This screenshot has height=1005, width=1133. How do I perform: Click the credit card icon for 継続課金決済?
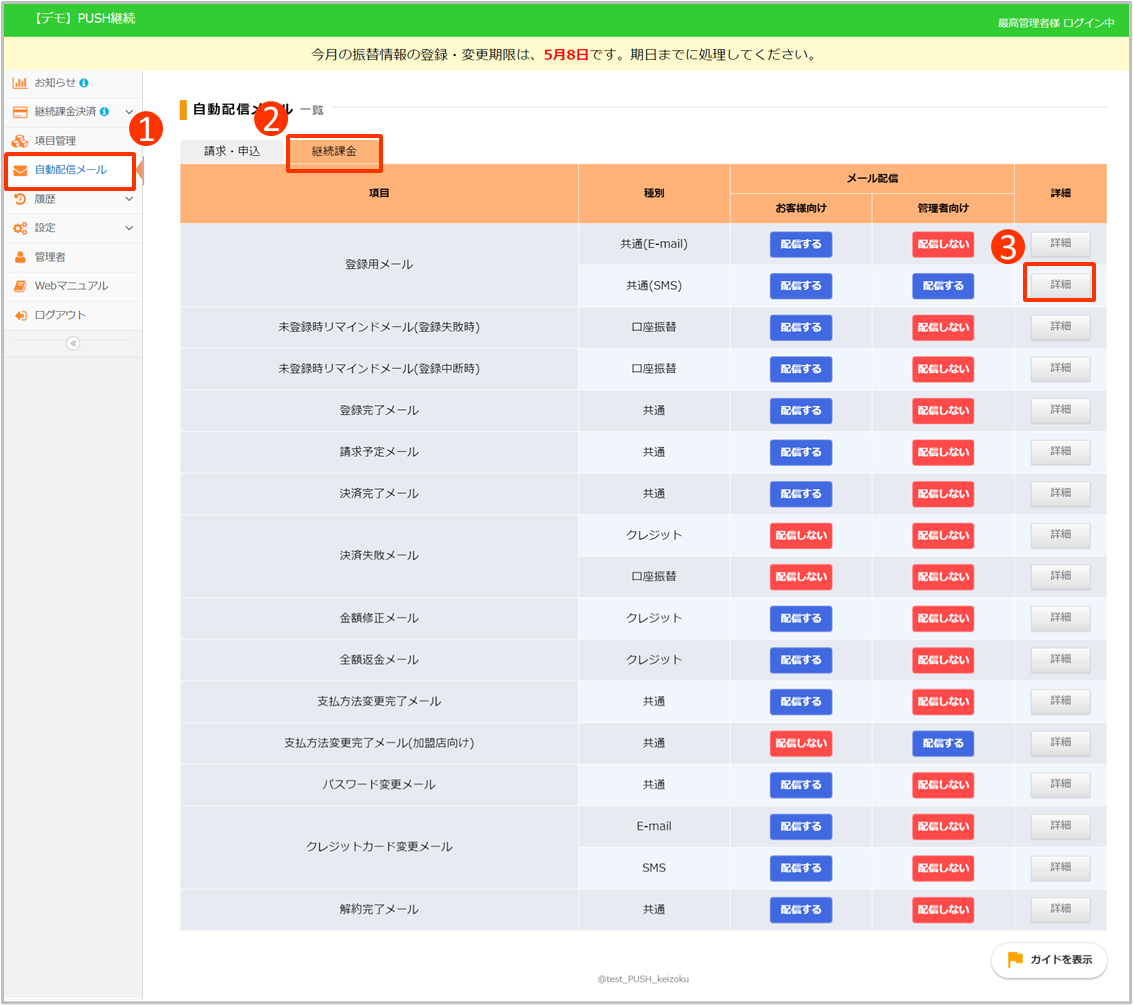[20, 111]
